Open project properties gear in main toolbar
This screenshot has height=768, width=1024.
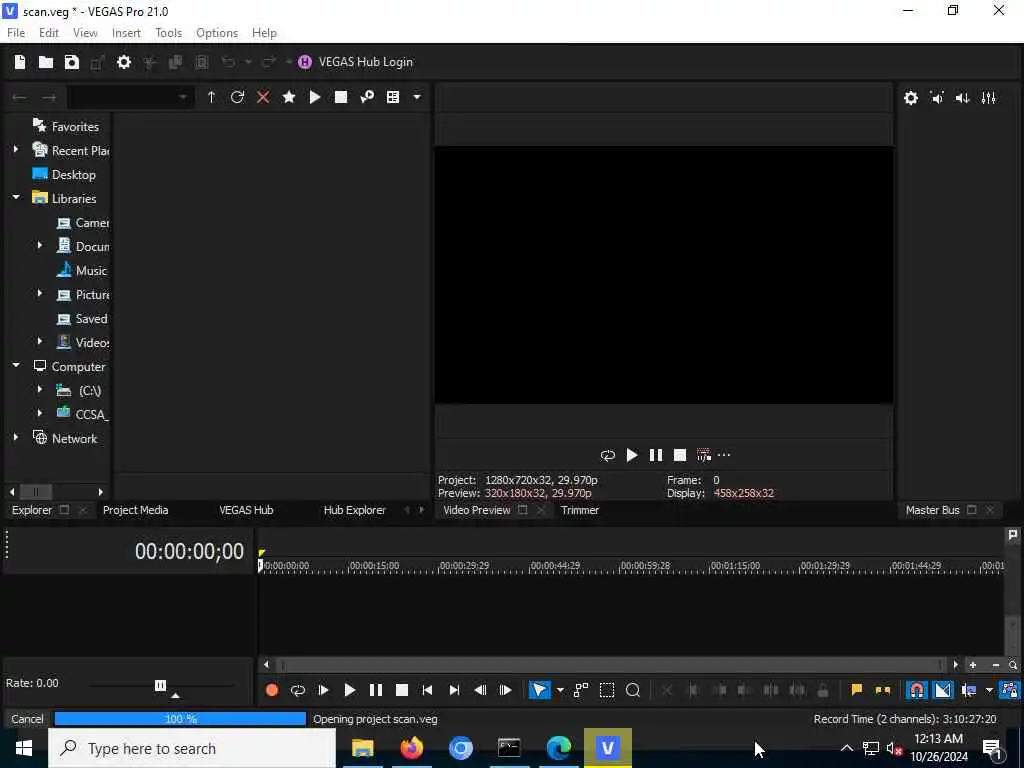pos(124,62)
